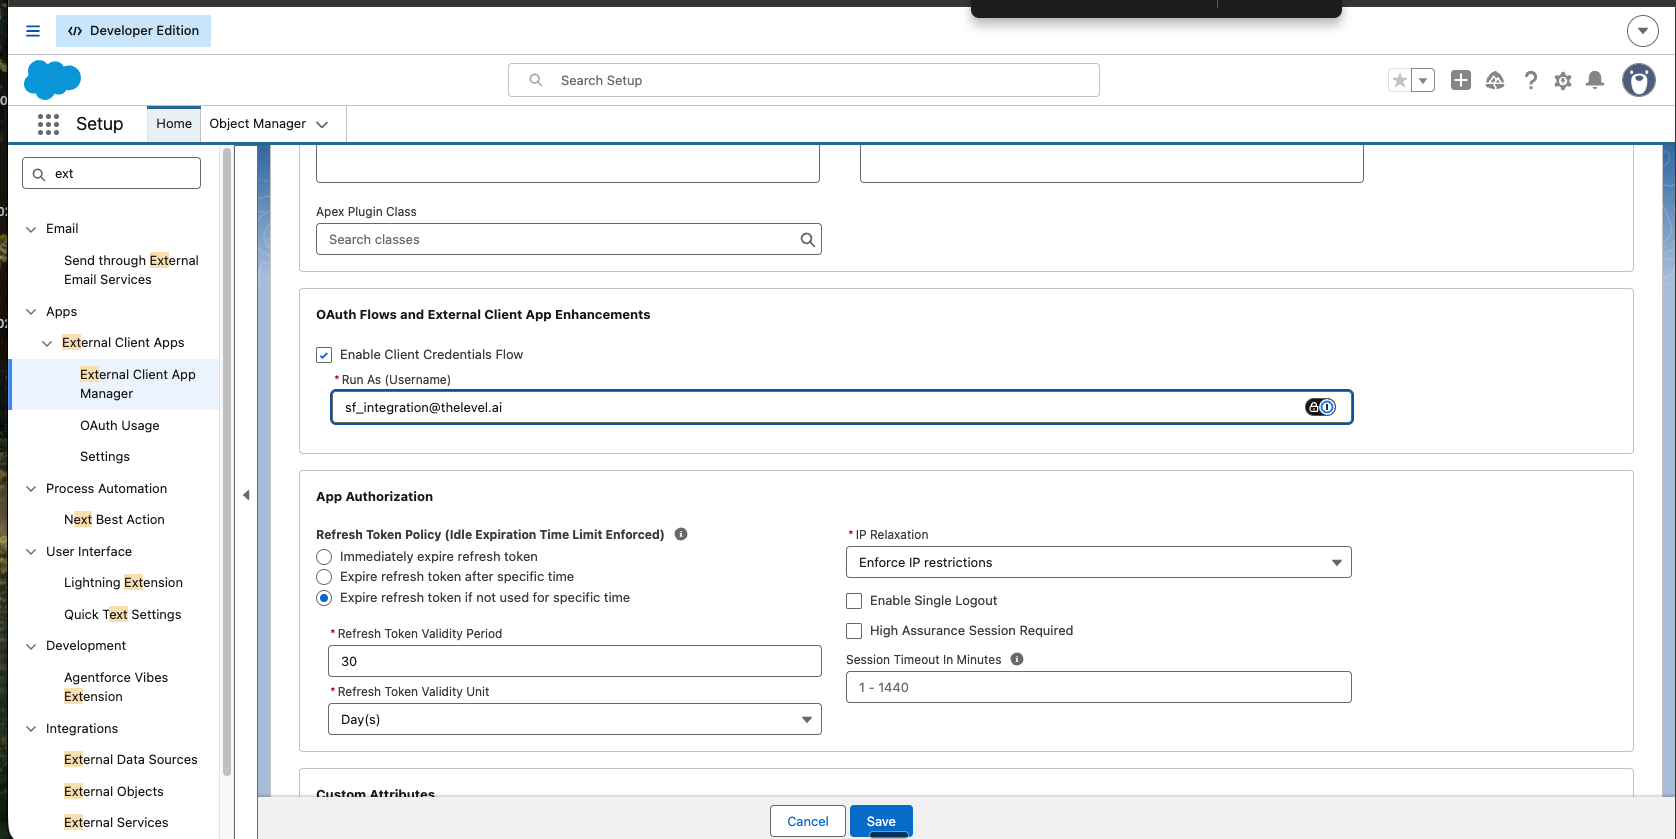The height and width of the screenshot is (839, 1676).
Task: Check Enable Single Logout
Action: point(854,601)
